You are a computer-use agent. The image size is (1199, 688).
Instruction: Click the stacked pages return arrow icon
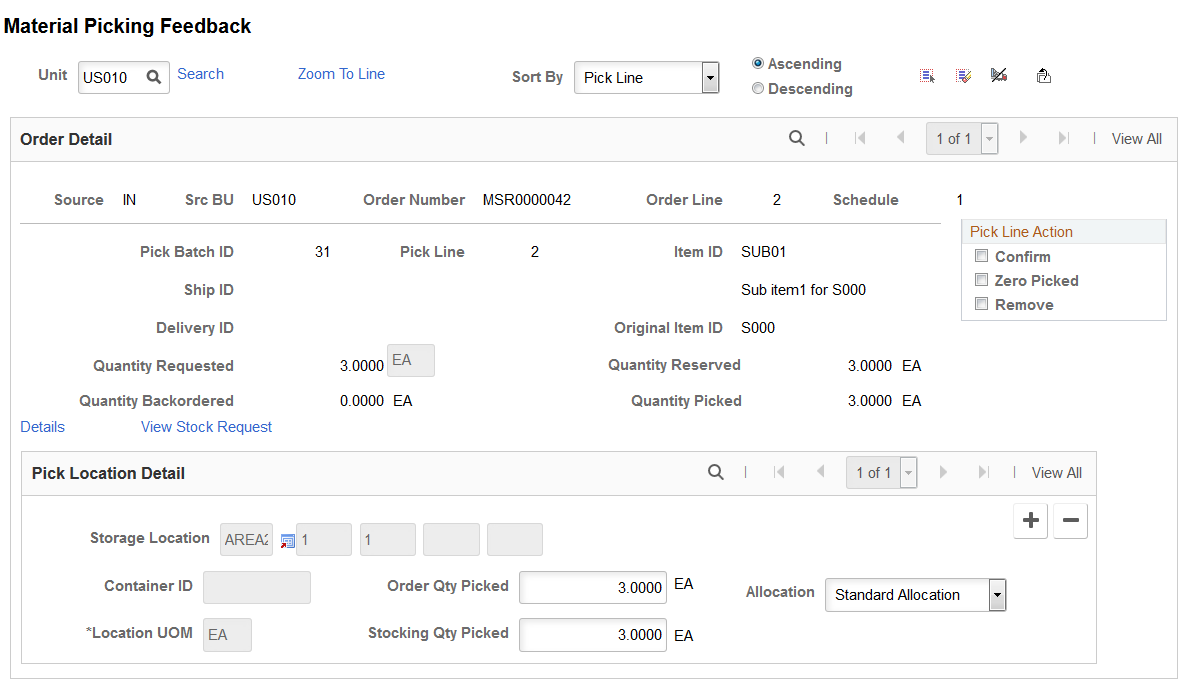tap(1044, 76)
